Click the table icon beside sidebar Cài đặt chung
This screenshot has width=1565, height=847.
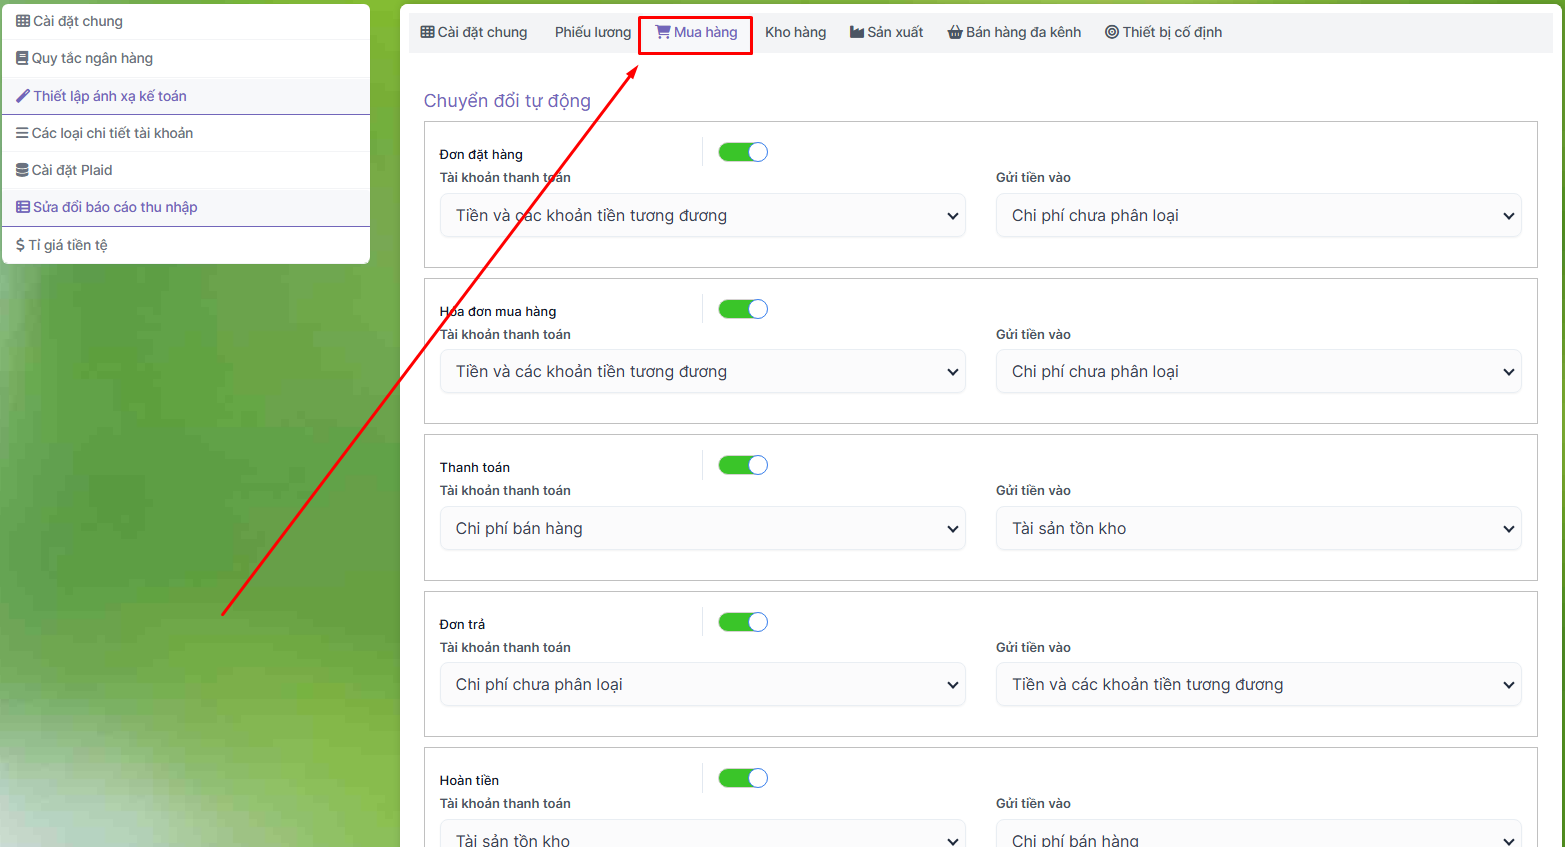point(23,21)
